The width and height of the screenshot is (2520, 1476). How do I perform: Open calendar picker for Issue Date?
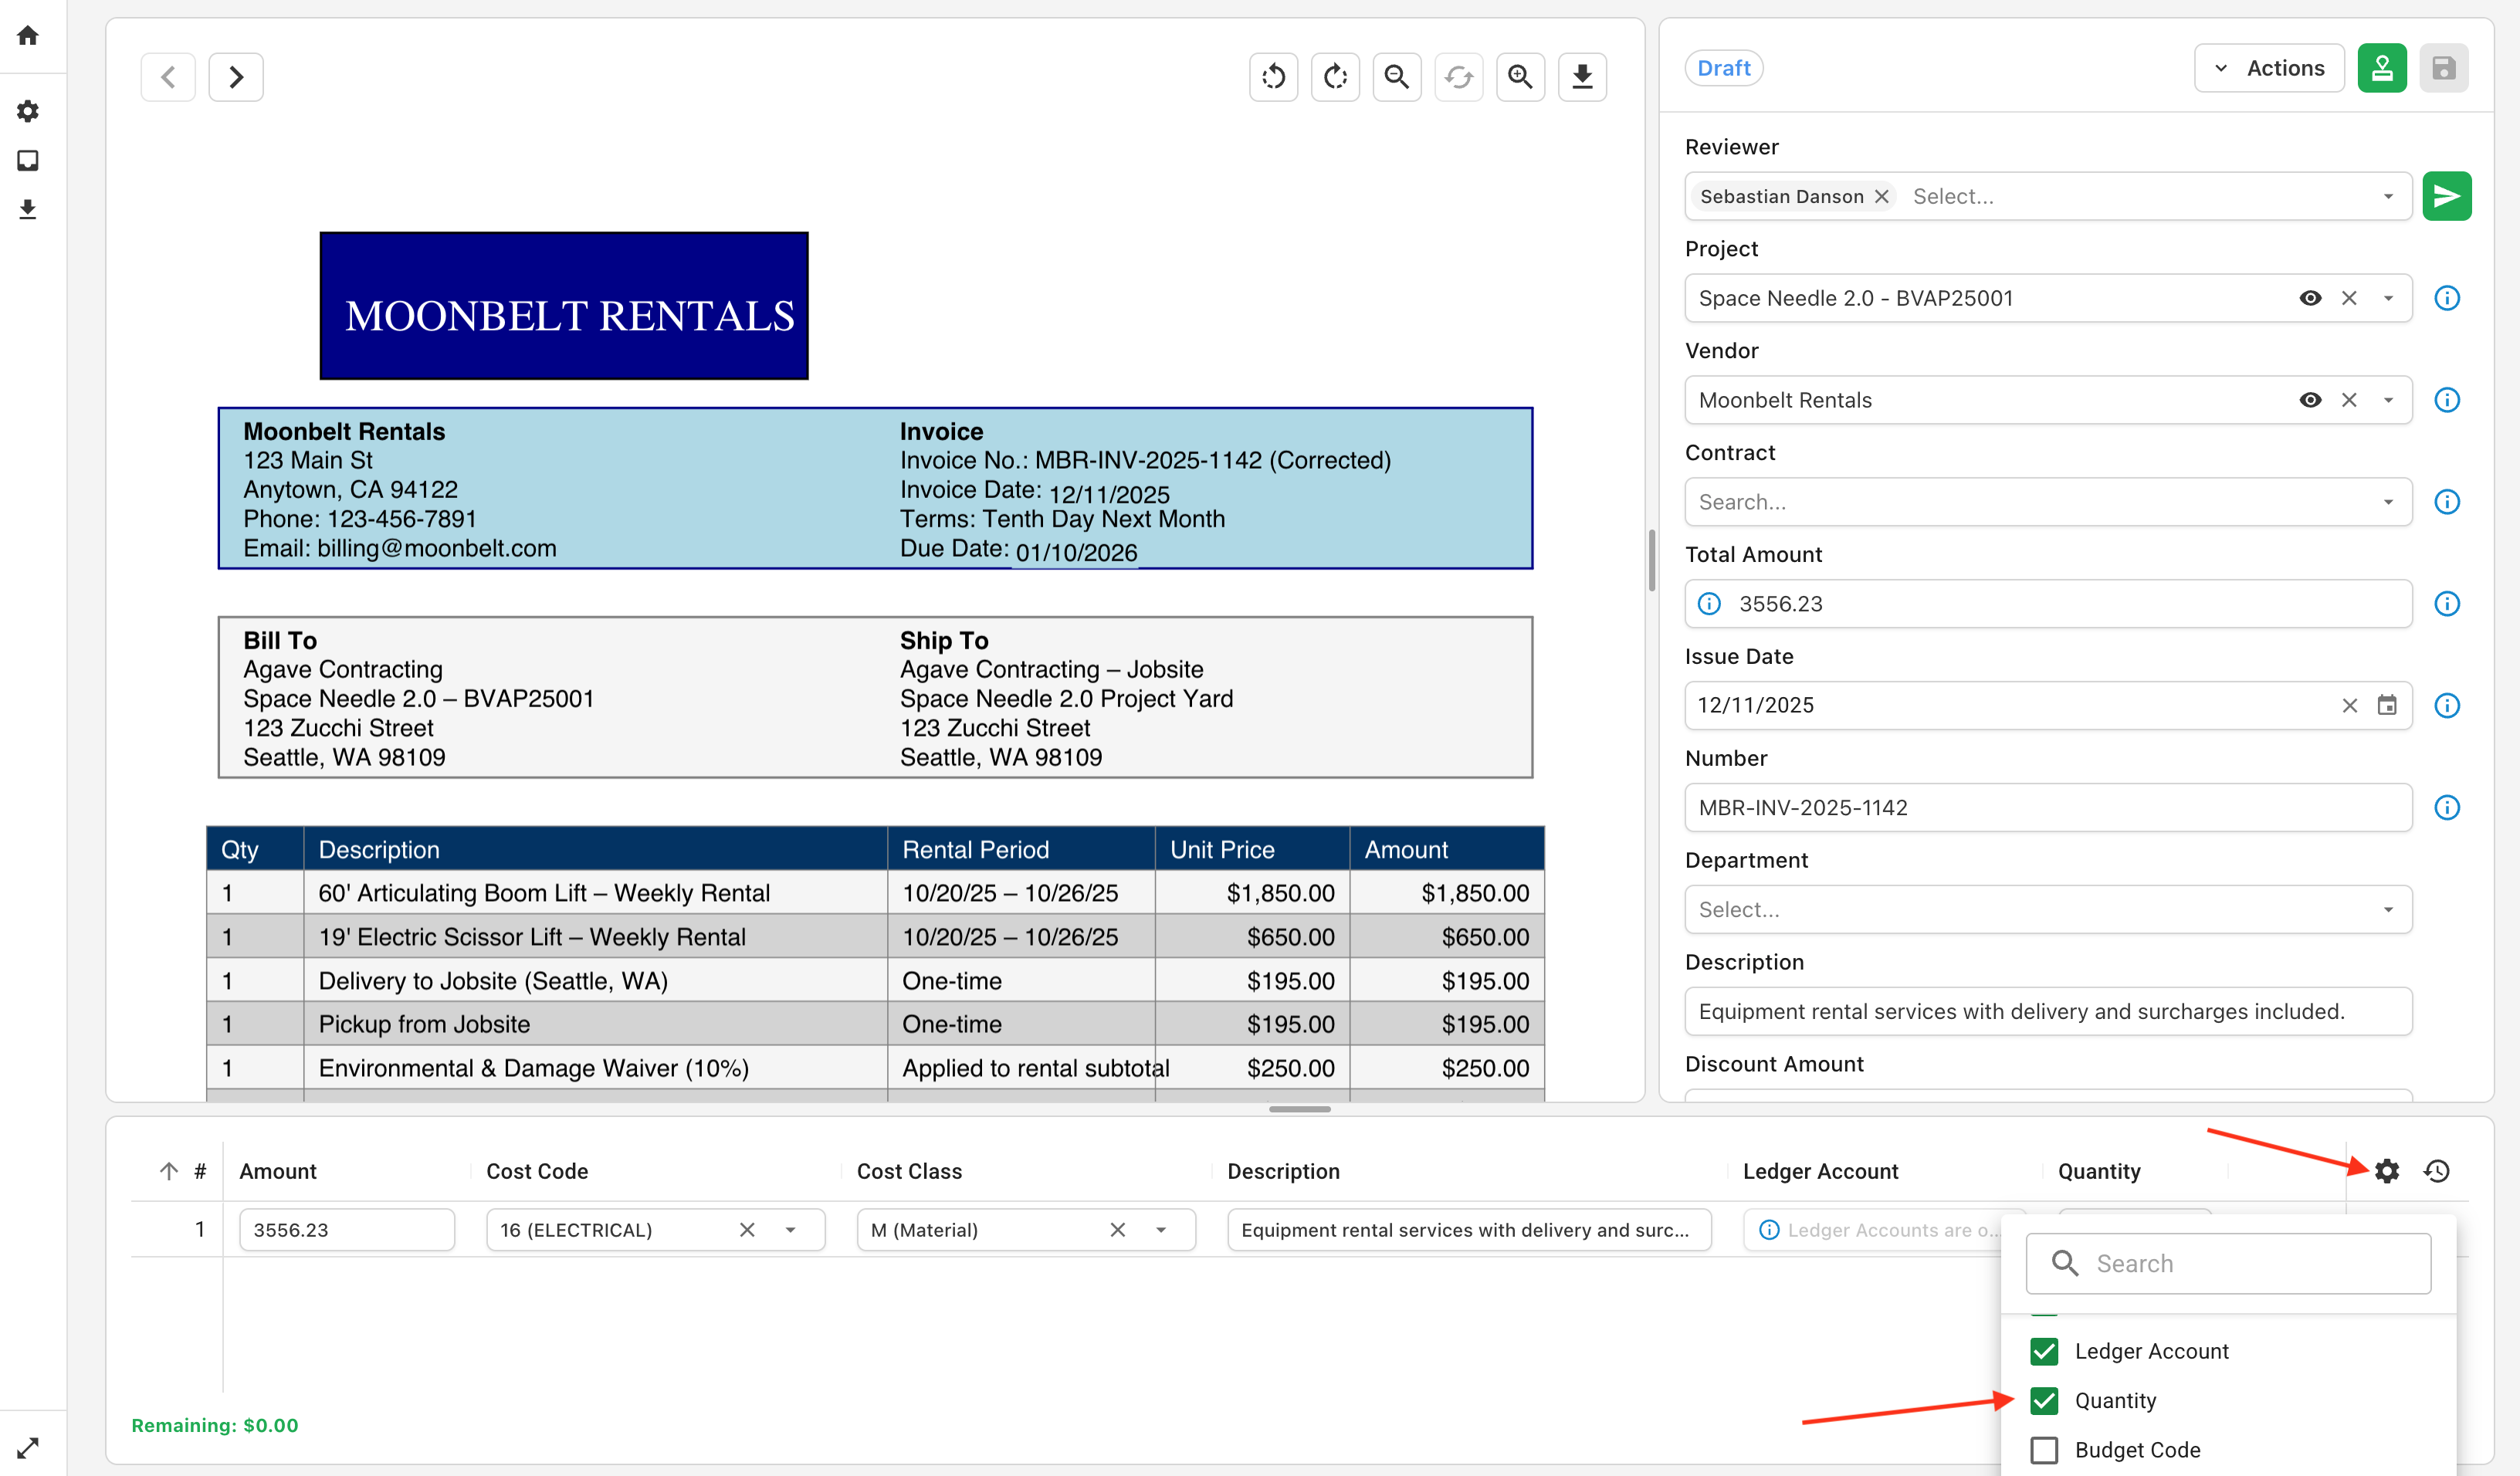click(2387, 706)
